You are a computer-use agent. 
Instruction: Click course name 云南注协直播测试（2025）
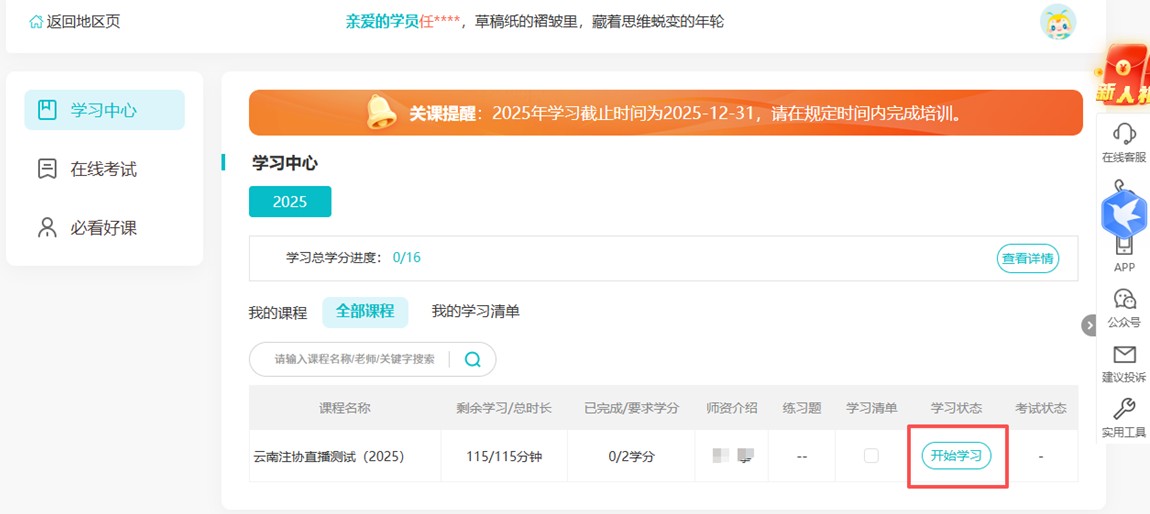coord(327,456)
